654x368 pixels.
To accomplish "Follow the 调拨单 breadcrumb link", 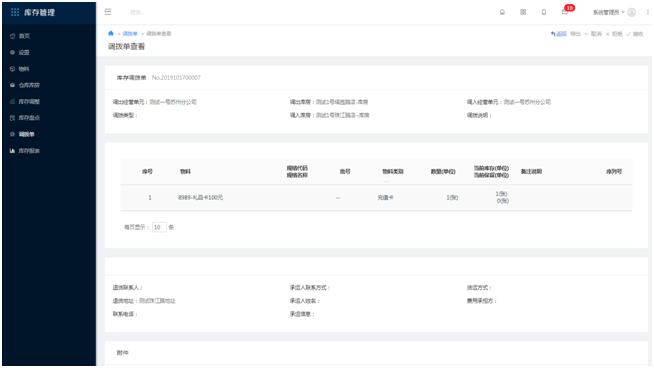I will [x=130, y=34].
